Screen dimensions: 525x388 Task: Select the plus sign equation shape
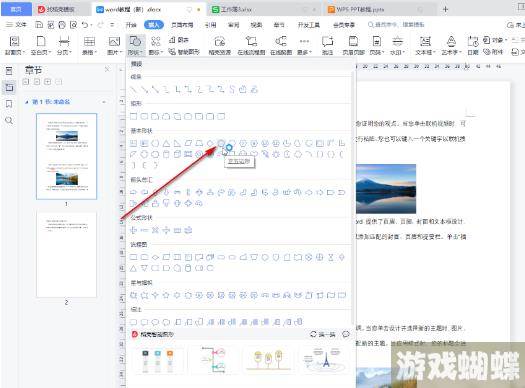tap(133, 230)
